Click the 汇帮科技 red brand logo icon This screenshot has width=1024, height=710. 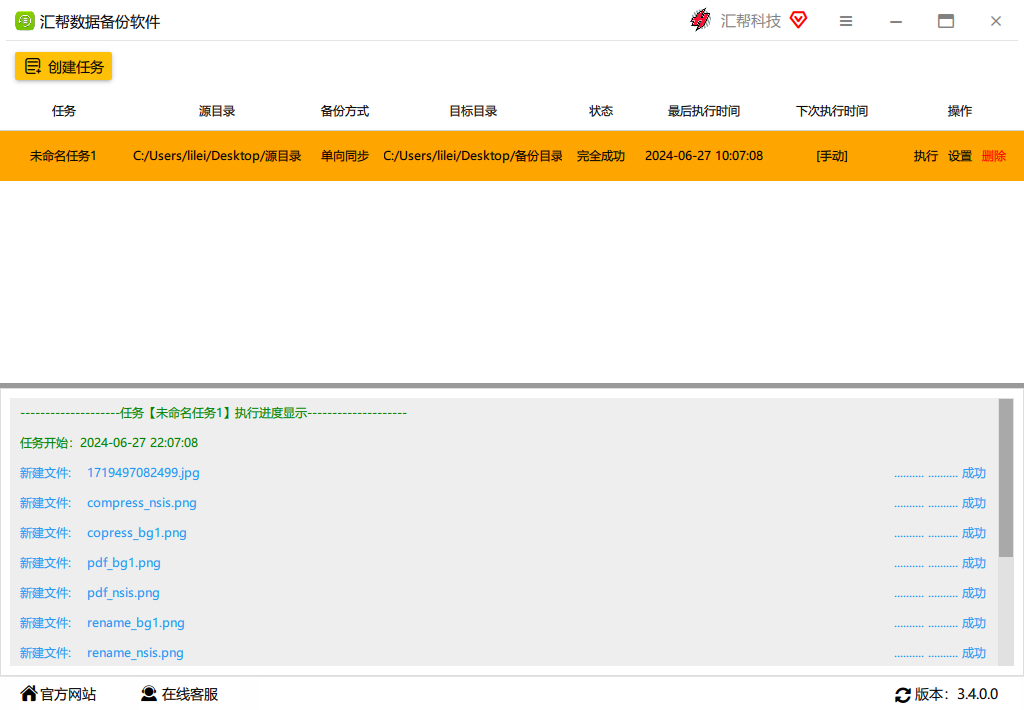tap(701, 21)
